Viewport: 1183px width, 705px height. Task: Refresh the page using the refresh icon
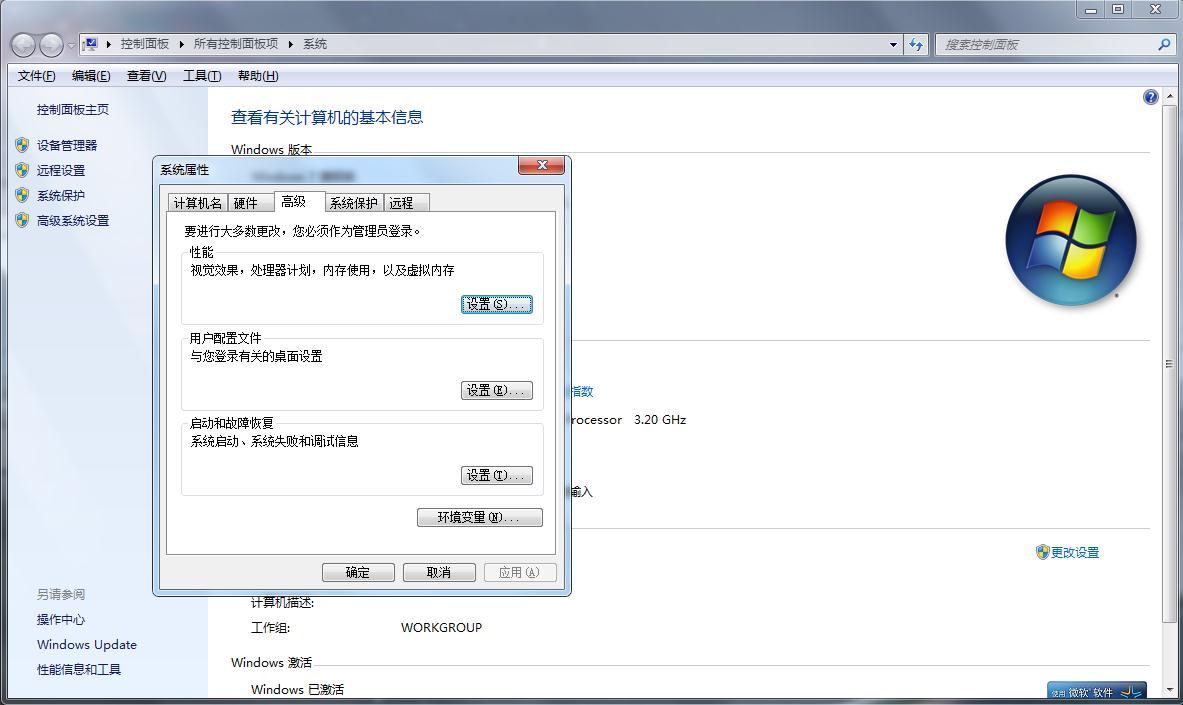[x=917, y=44]
